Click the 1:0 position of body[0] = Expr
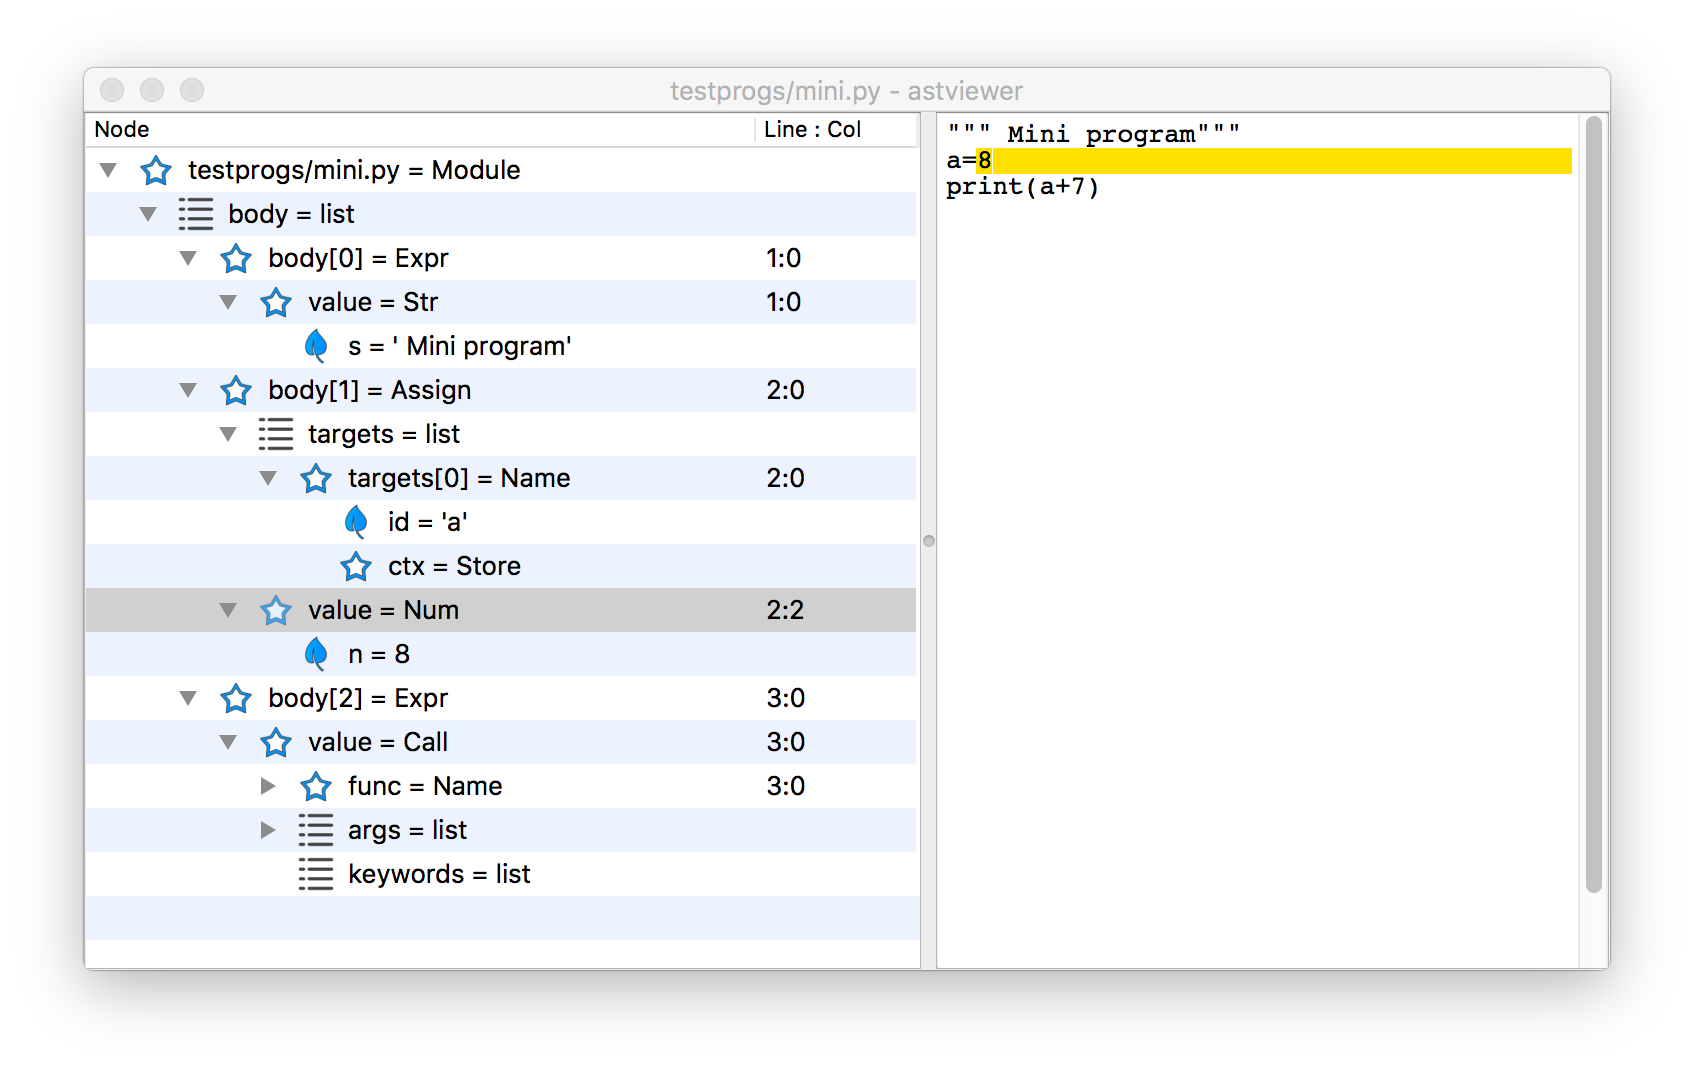Viewport: 1694px width, 1070px height. pos(784,258)
